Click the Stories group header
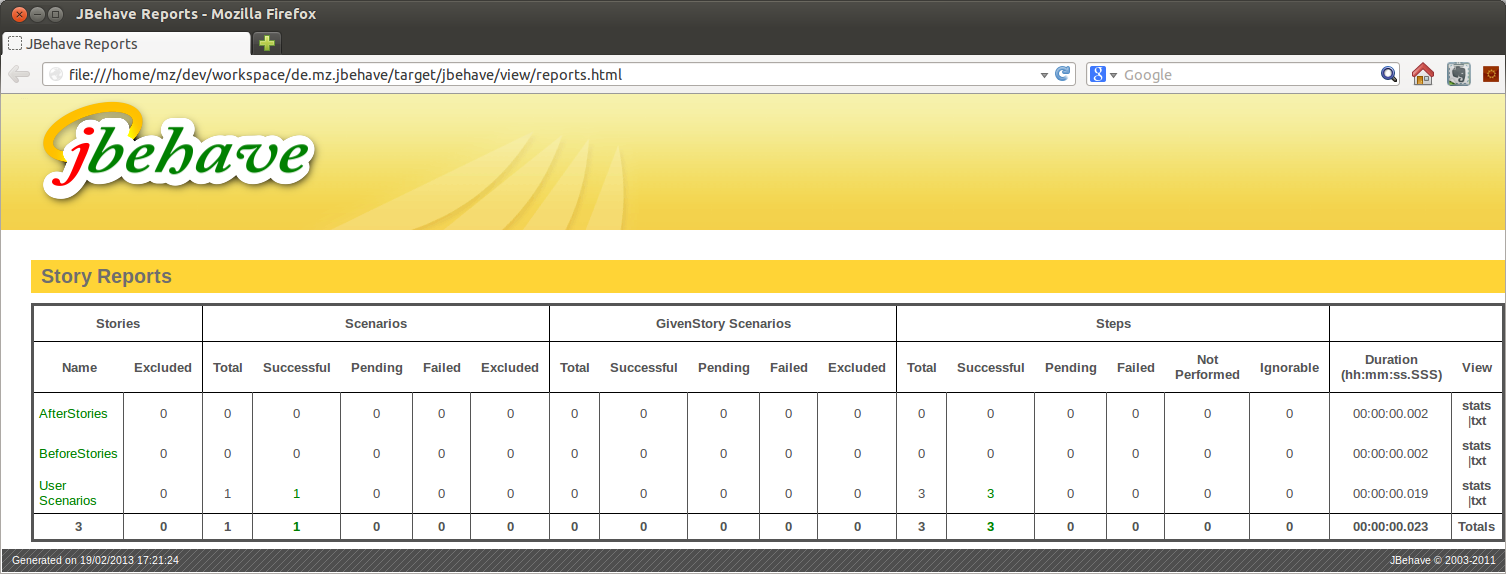Image resolution: width=1506 pixels, height=574 pixels. tap(118, 324)
